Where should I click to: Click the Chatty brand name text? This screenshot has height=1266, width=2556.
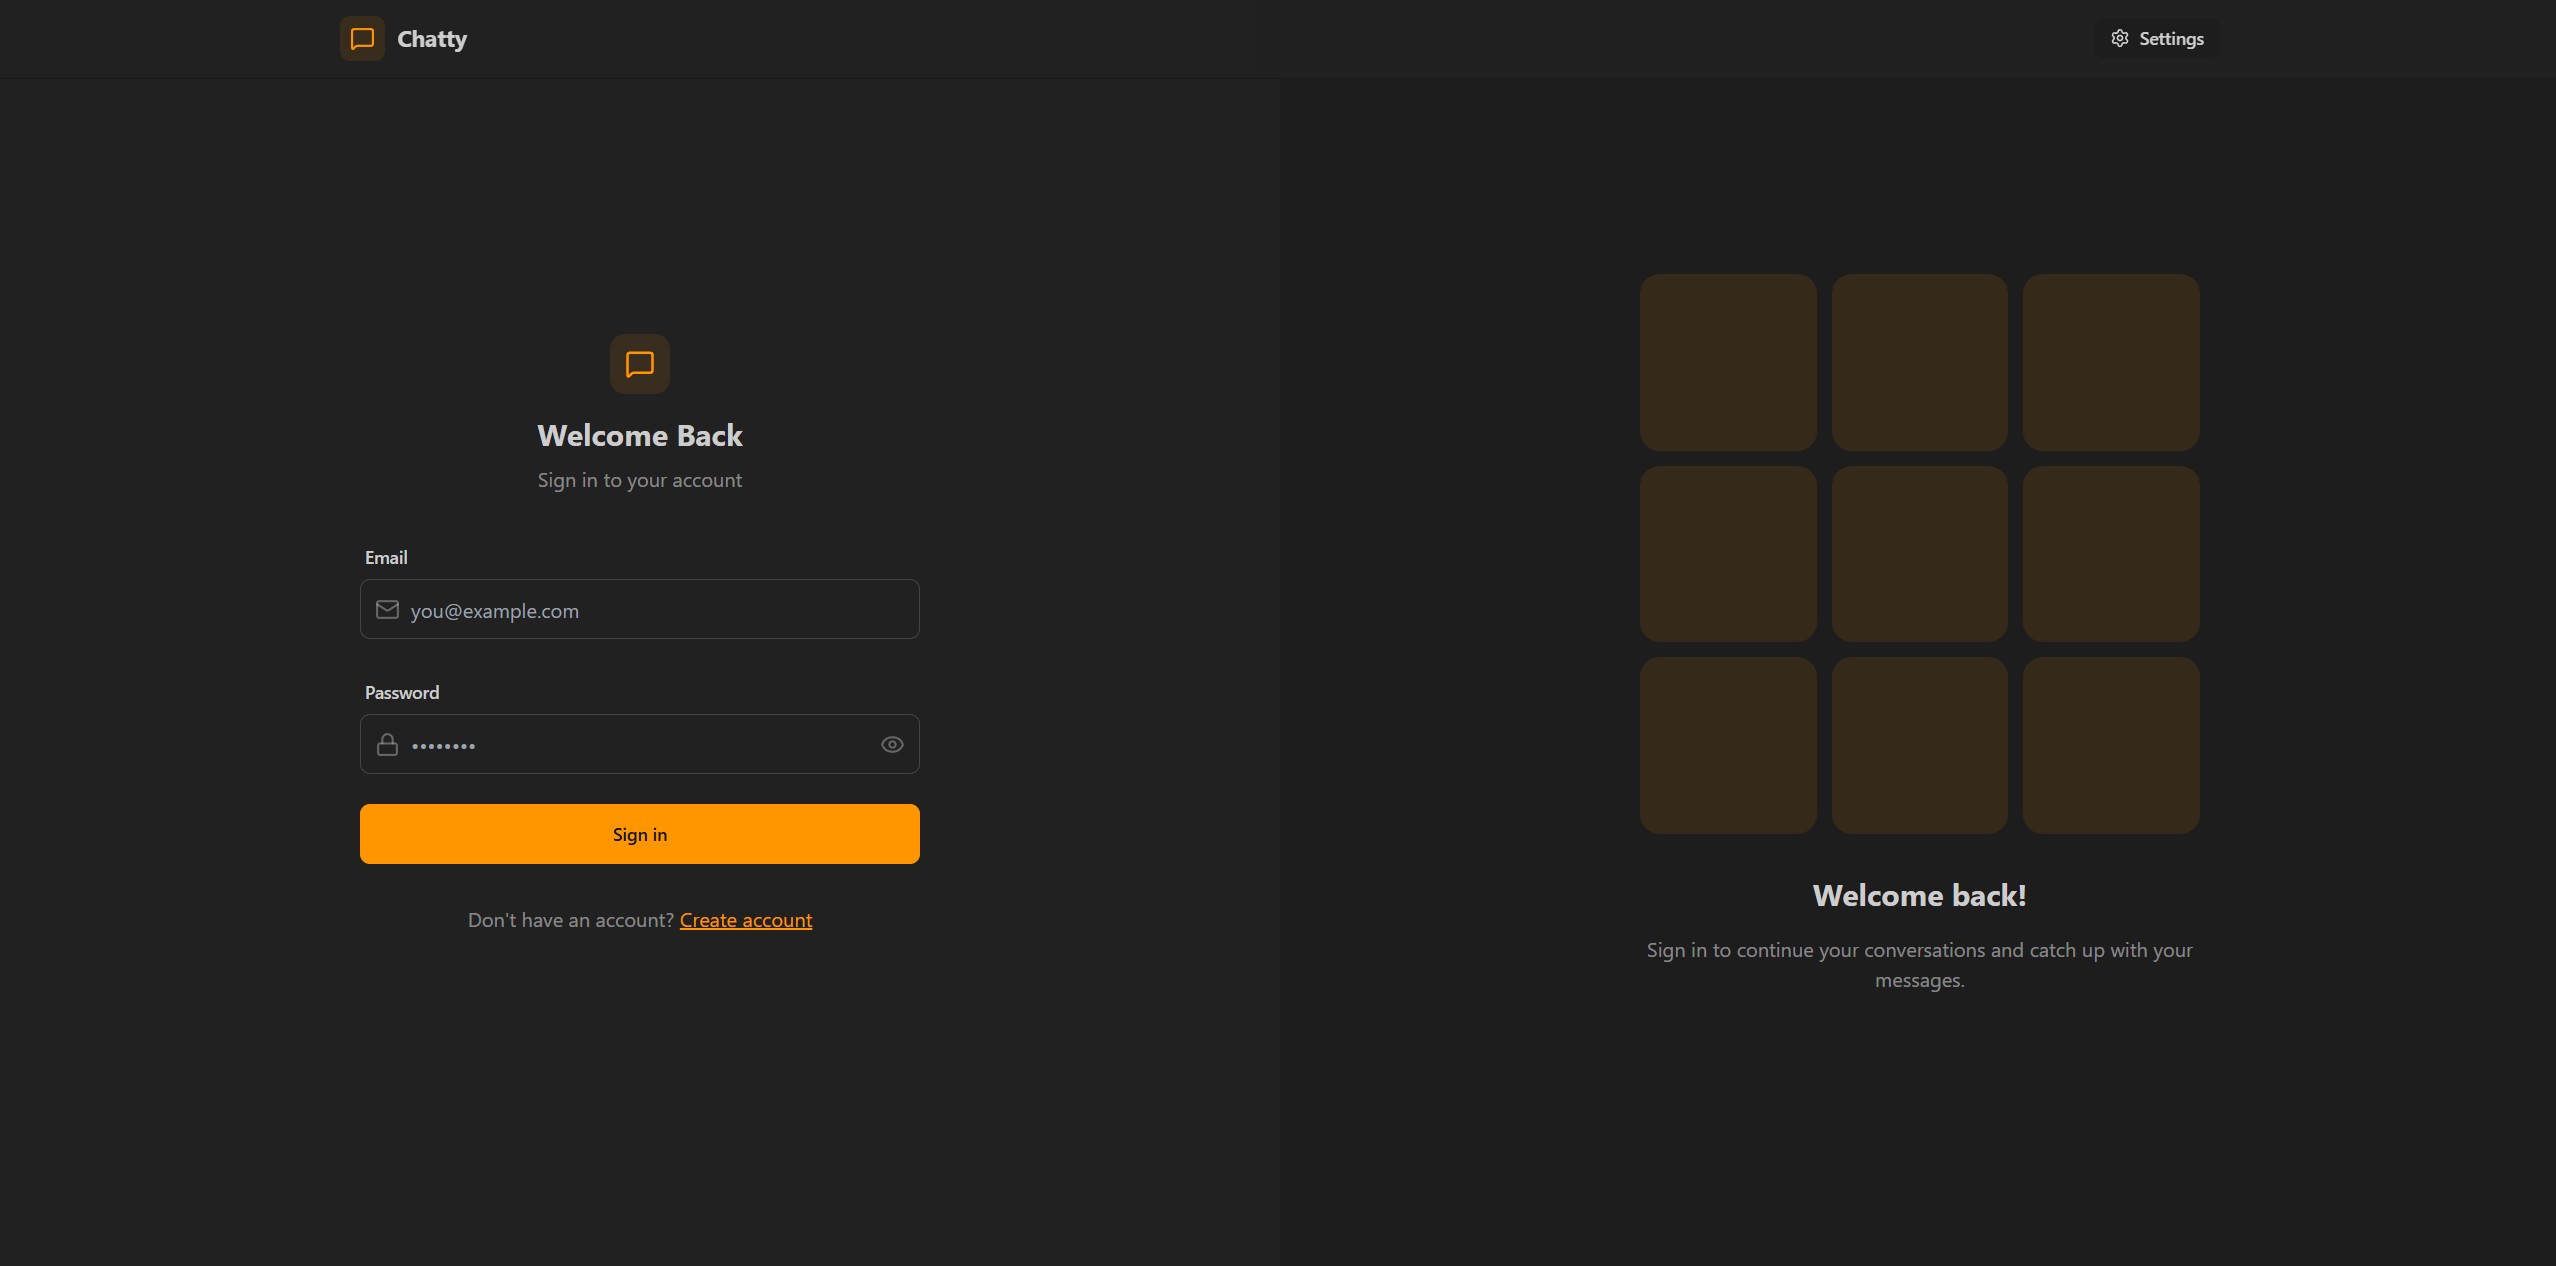point(432,39)
